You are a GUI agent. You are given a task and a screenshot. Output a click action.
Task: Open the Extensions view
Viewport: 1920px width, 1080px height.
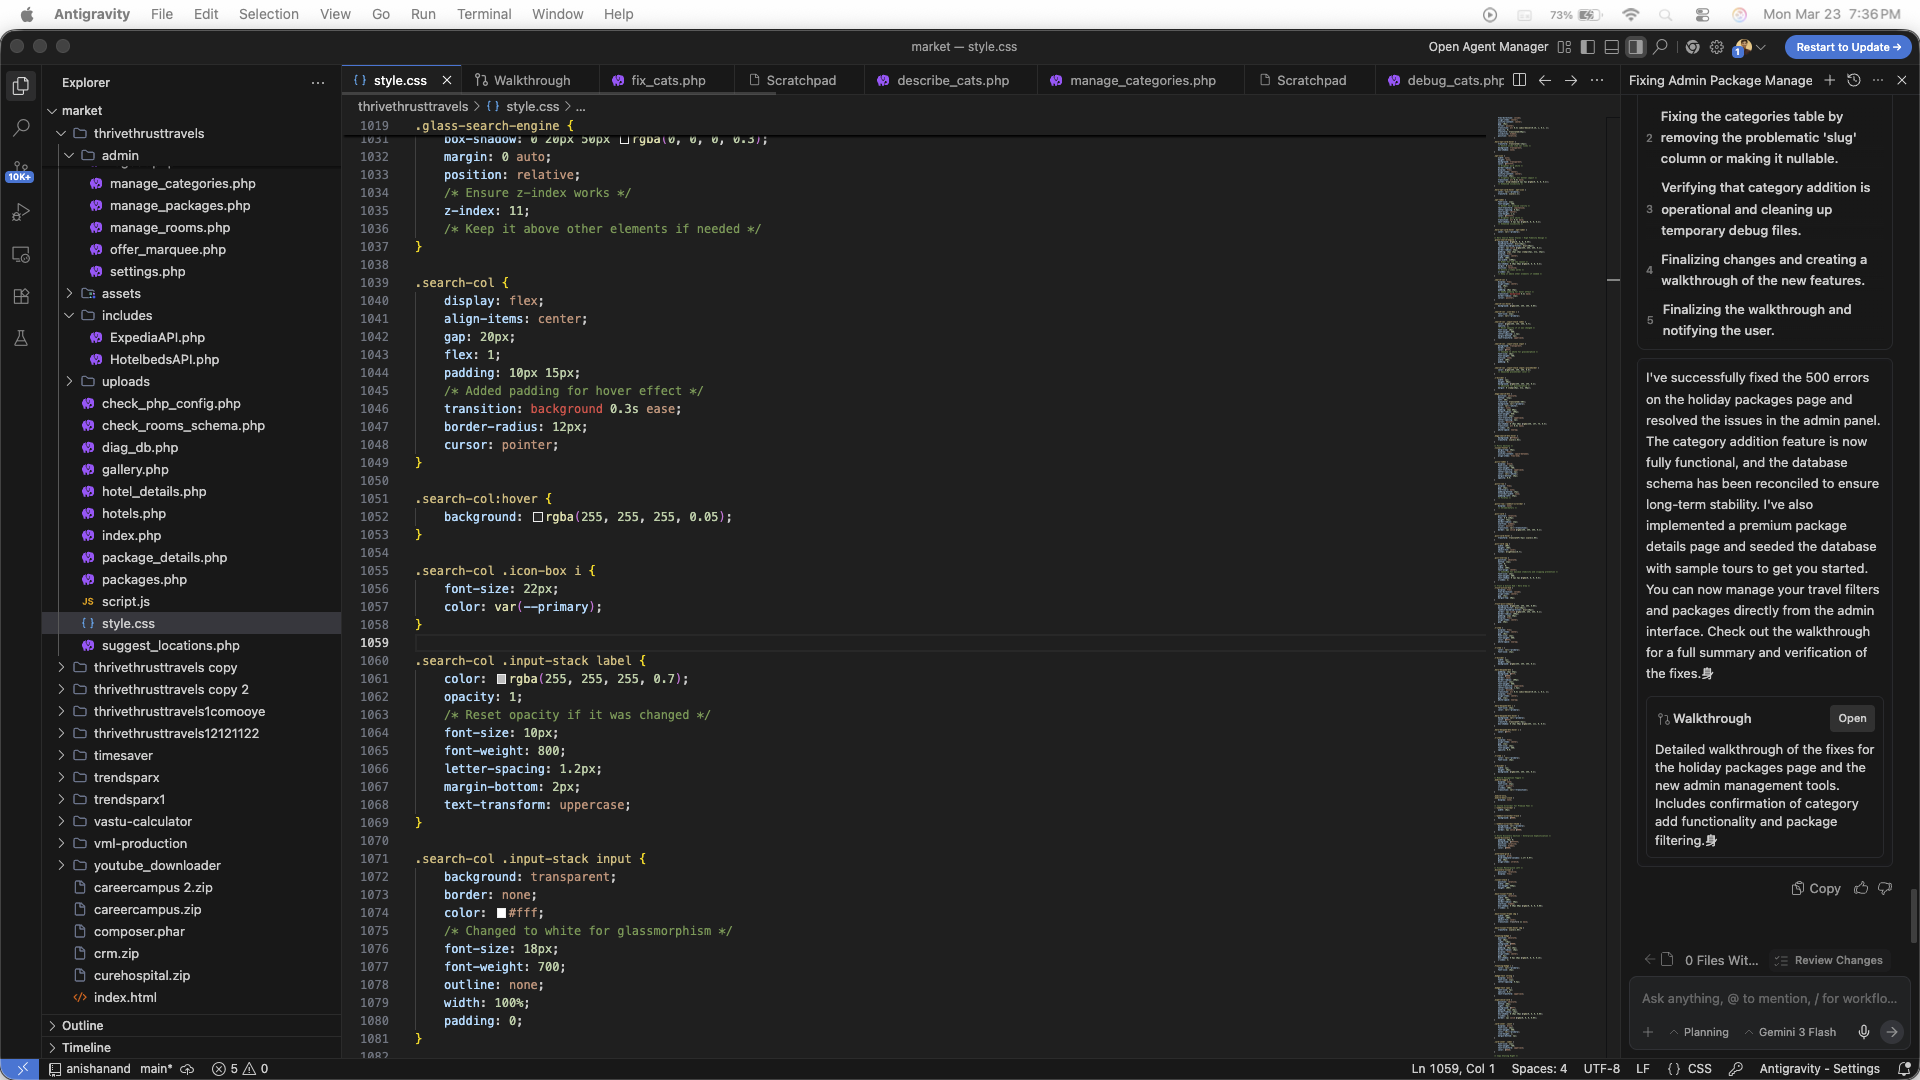click(x=20, y=296)
